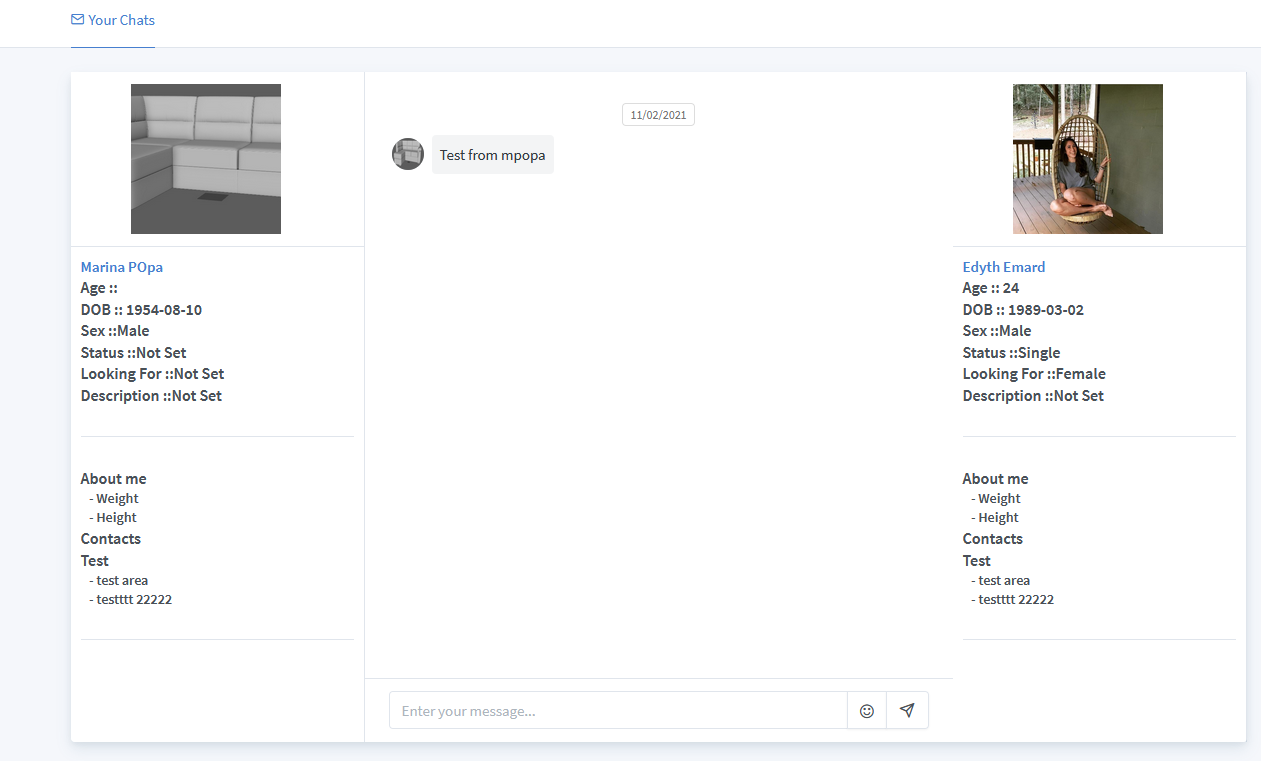Open the emoji picker smiley icon
This screenshot has width=1261, height=761.
[x=867, y=711]
